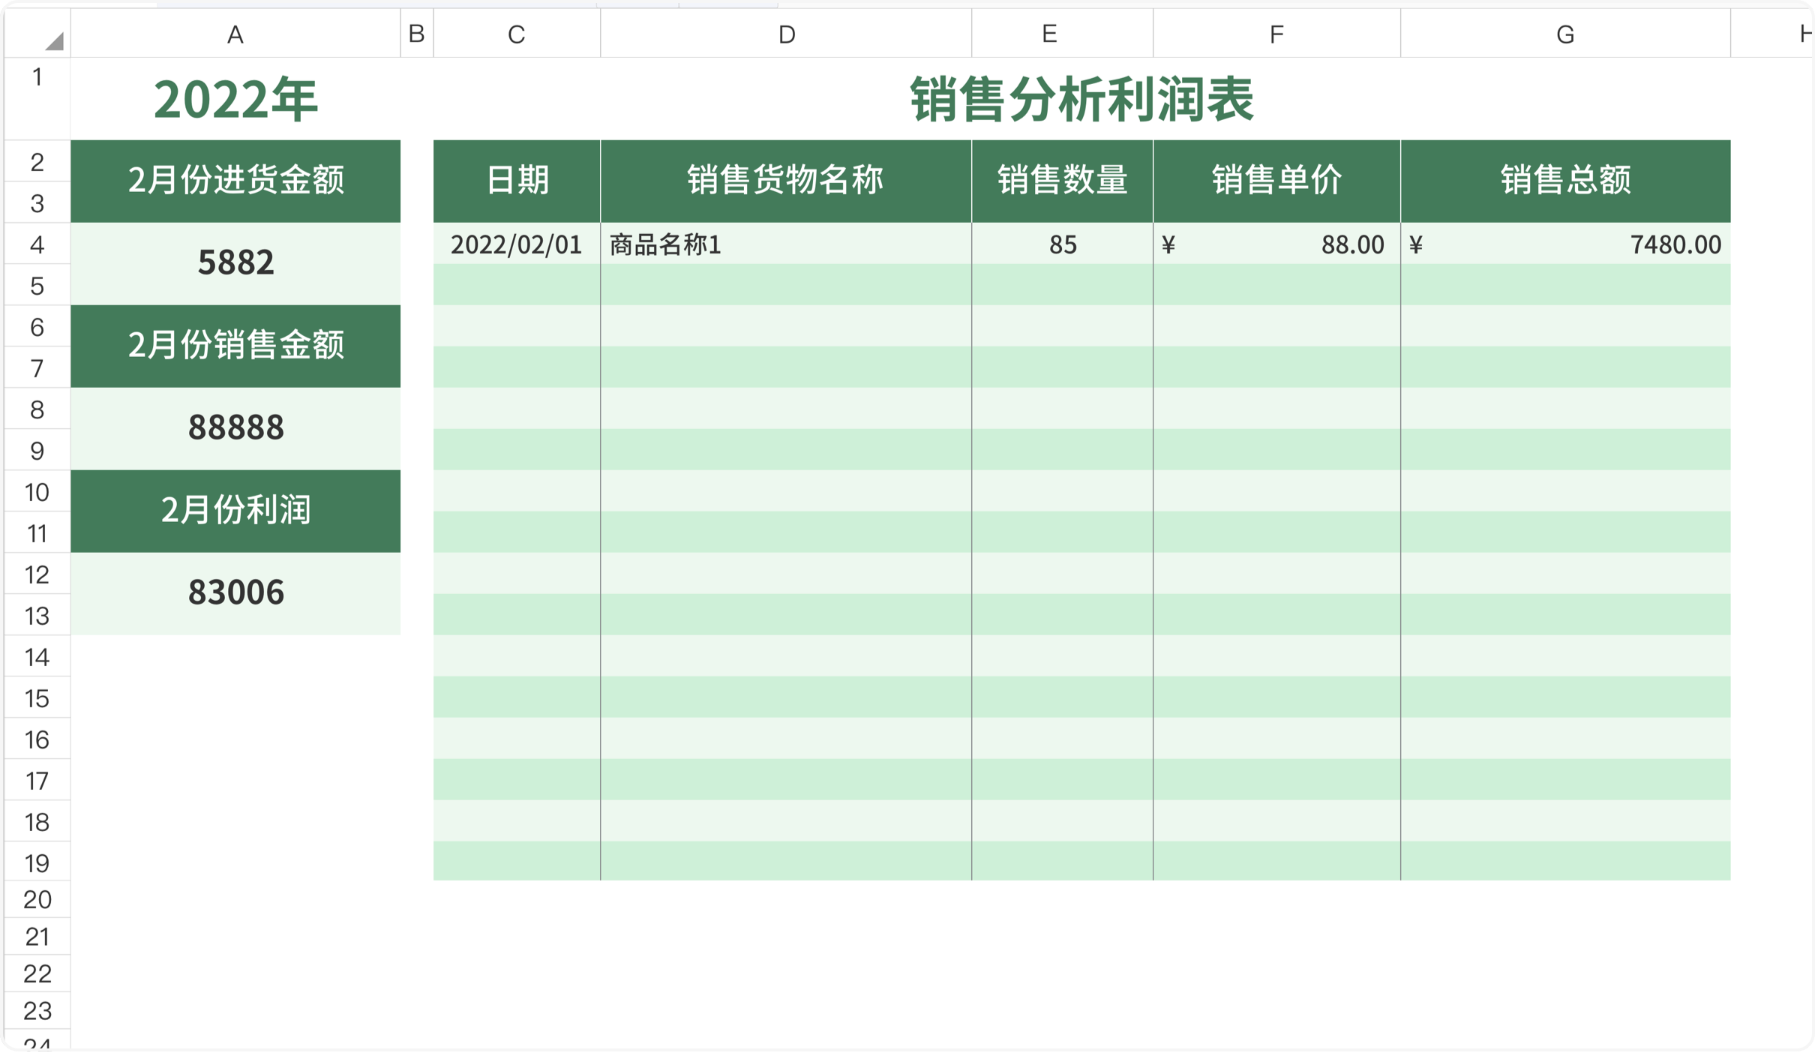Select column C header
The height and width of the screenshot is (1053, 1815).
tap(516, 34)
